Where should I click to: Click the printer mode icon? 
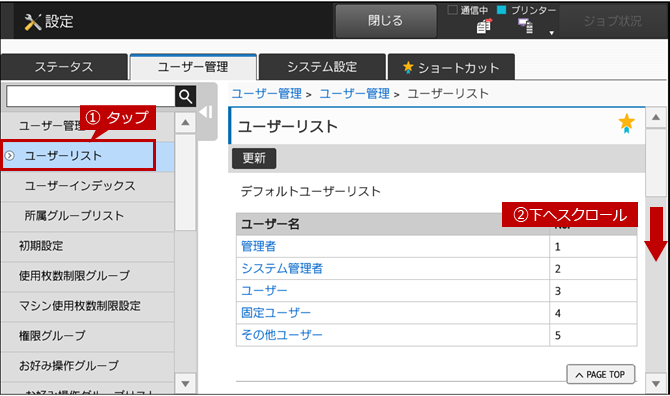click(x=526, y=26)
